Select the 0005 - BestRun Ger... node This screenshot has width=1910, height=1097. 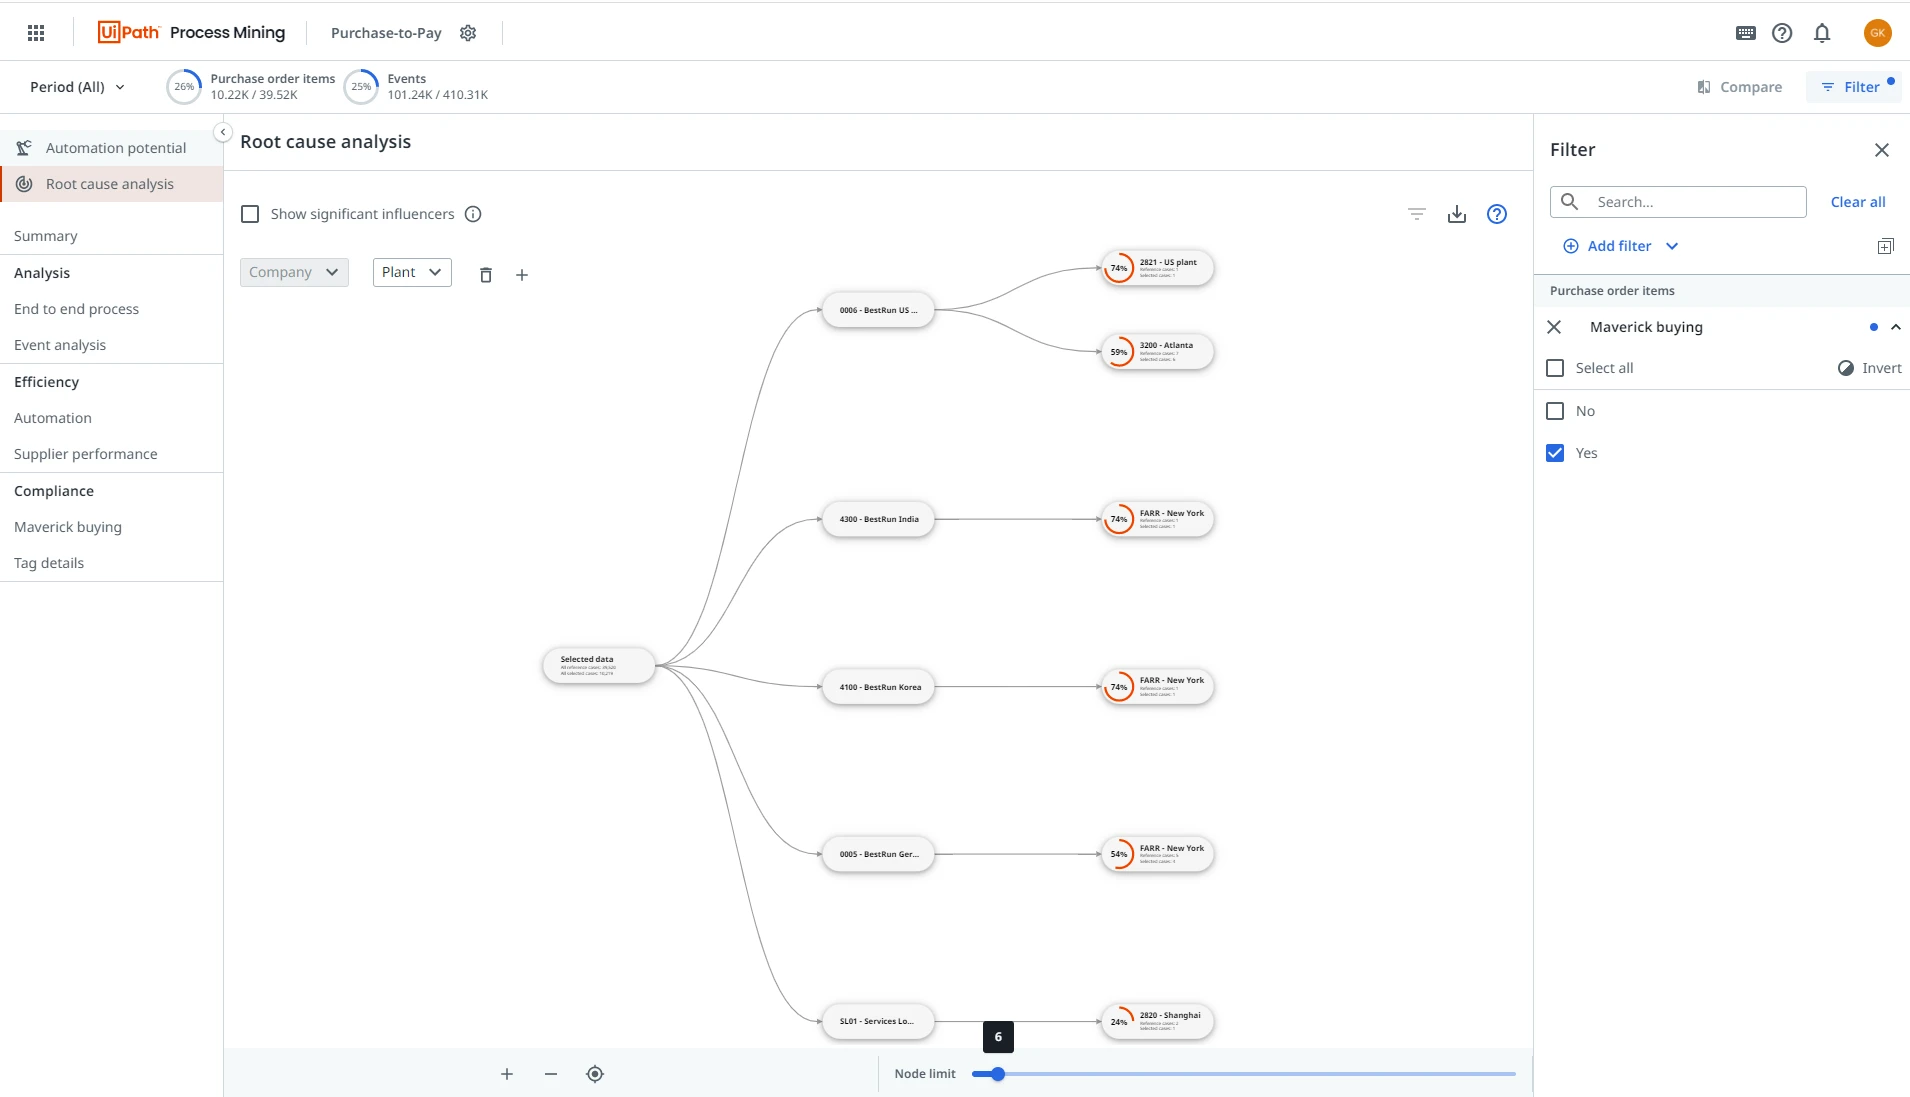click(878, 854)
